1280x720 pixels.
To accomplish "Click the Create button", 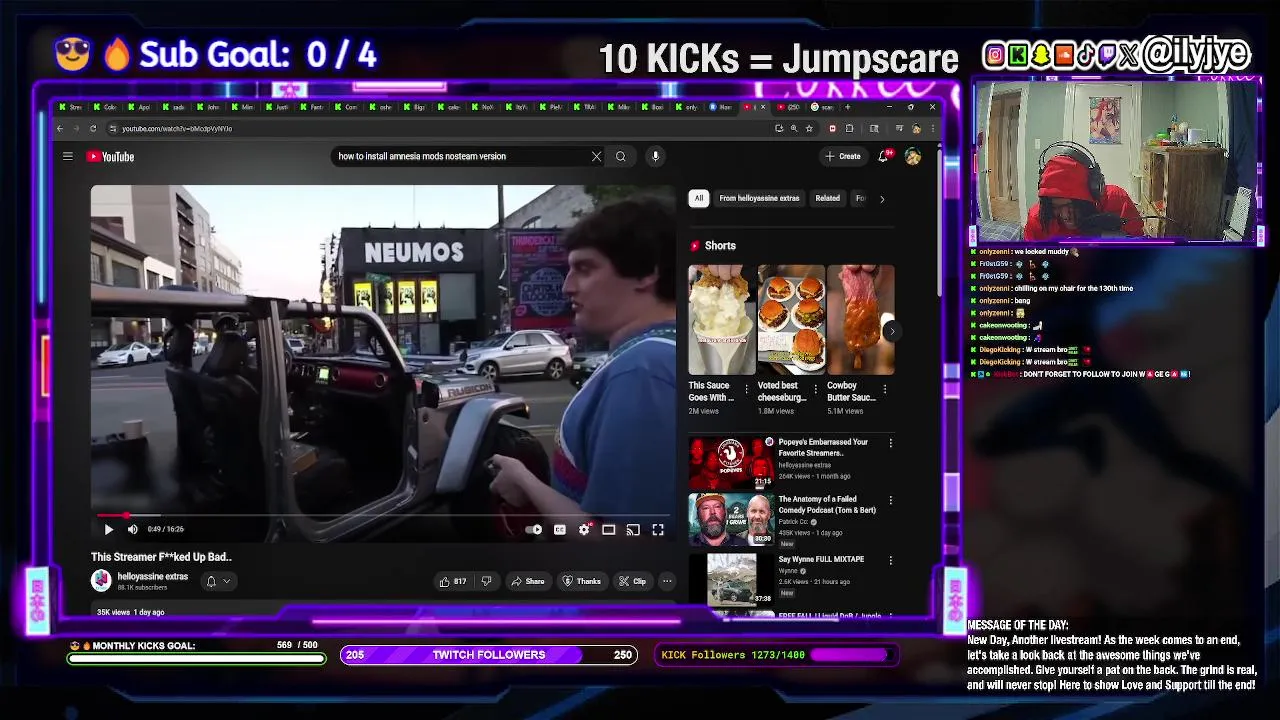I will 842,156.
